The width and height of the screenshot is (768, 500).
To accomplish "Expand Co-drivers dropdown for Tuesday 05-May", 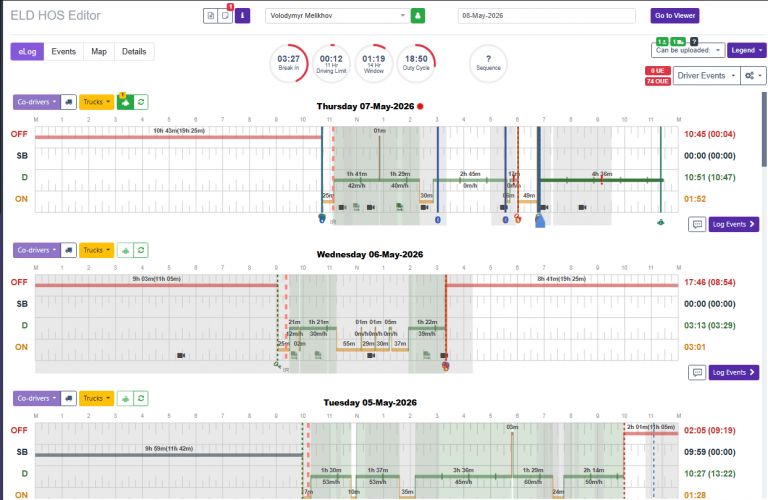I will [x=37, y=398].
